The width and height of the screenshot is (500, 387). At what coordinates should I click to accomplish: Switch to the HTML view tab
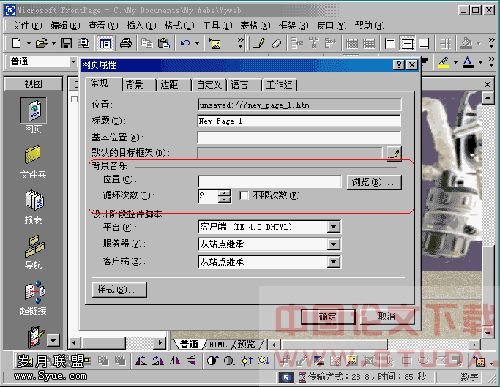218,344
